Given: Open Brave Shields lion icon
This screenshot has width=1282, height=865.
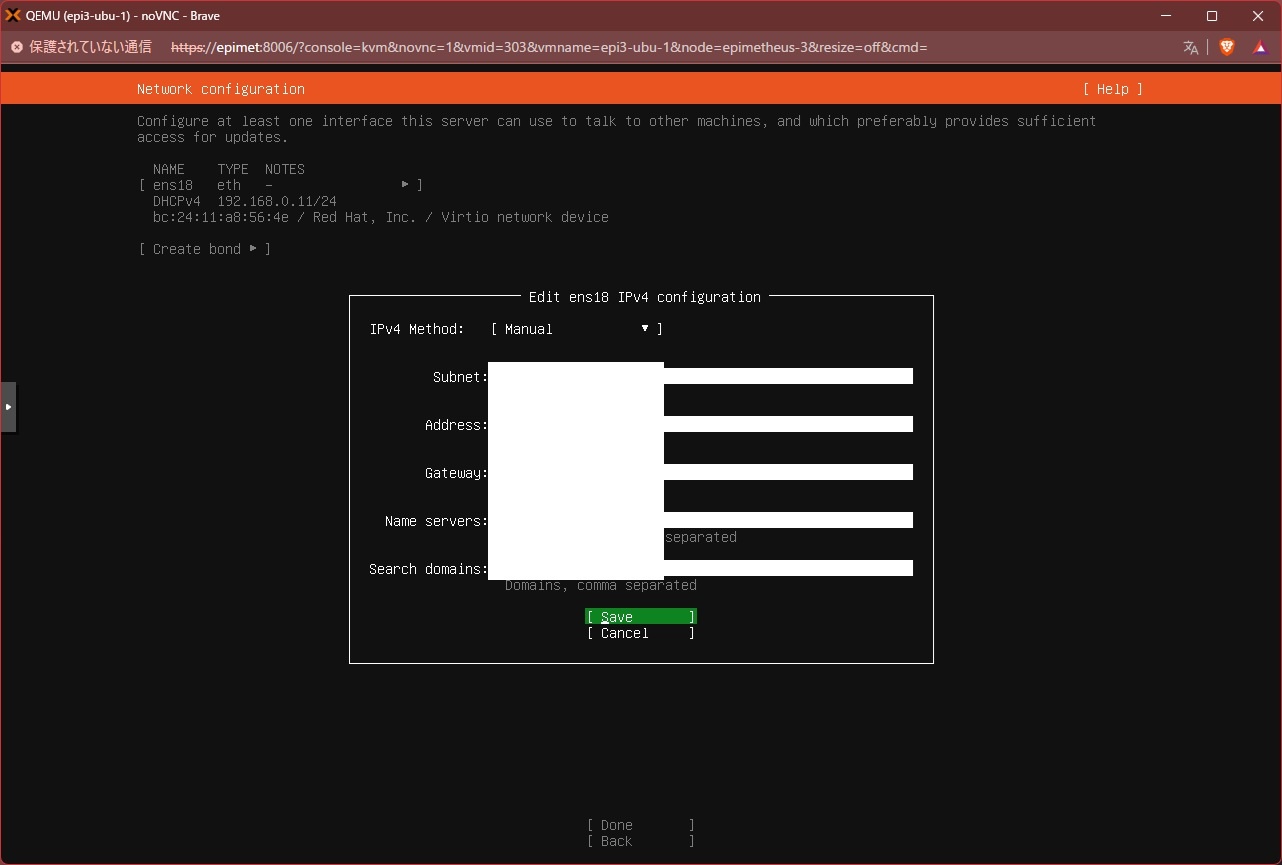Looking at the screenshot, I should tap(1227, 47).
